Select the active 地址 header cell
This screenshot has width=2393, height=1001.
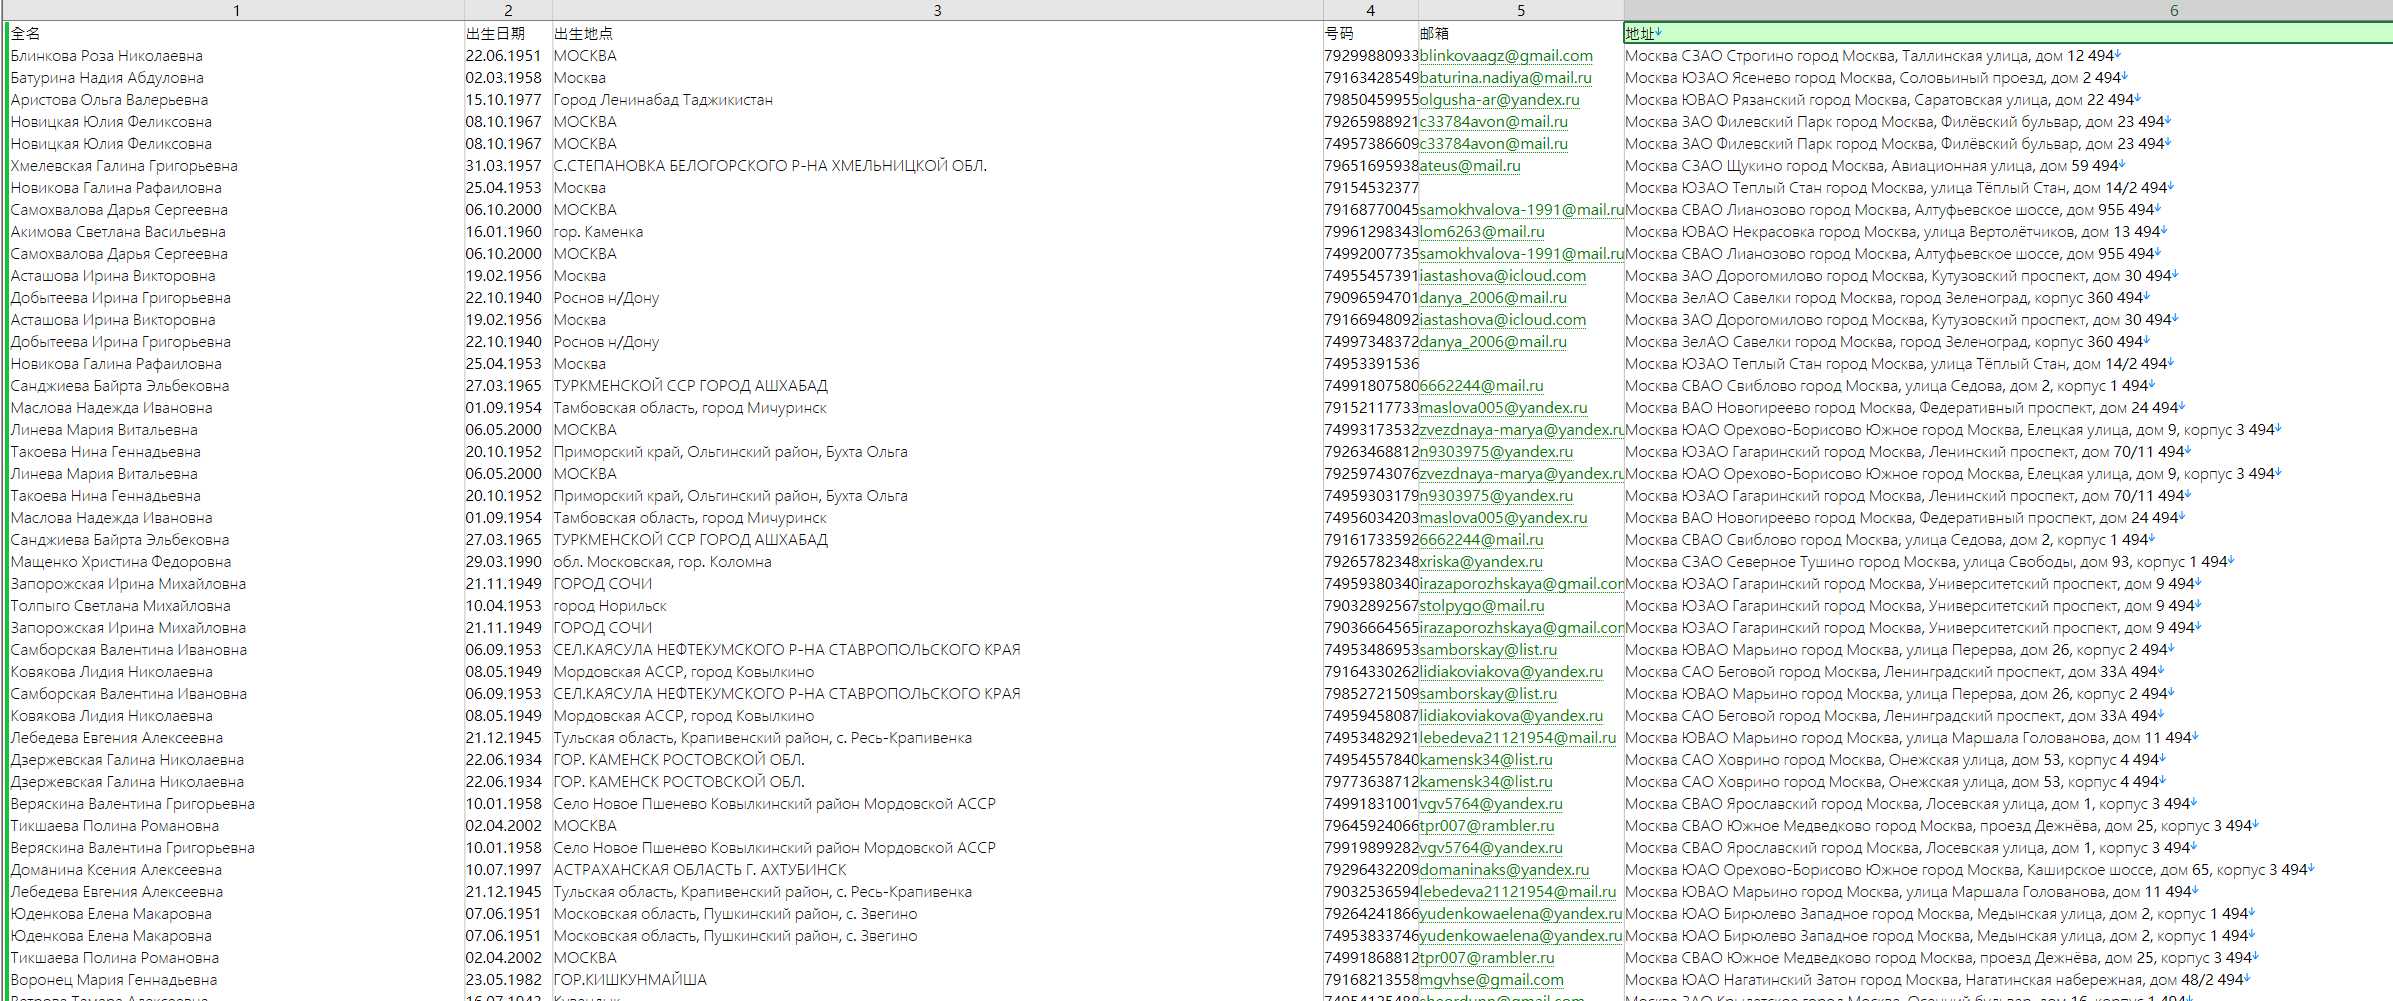point(2008,33)
